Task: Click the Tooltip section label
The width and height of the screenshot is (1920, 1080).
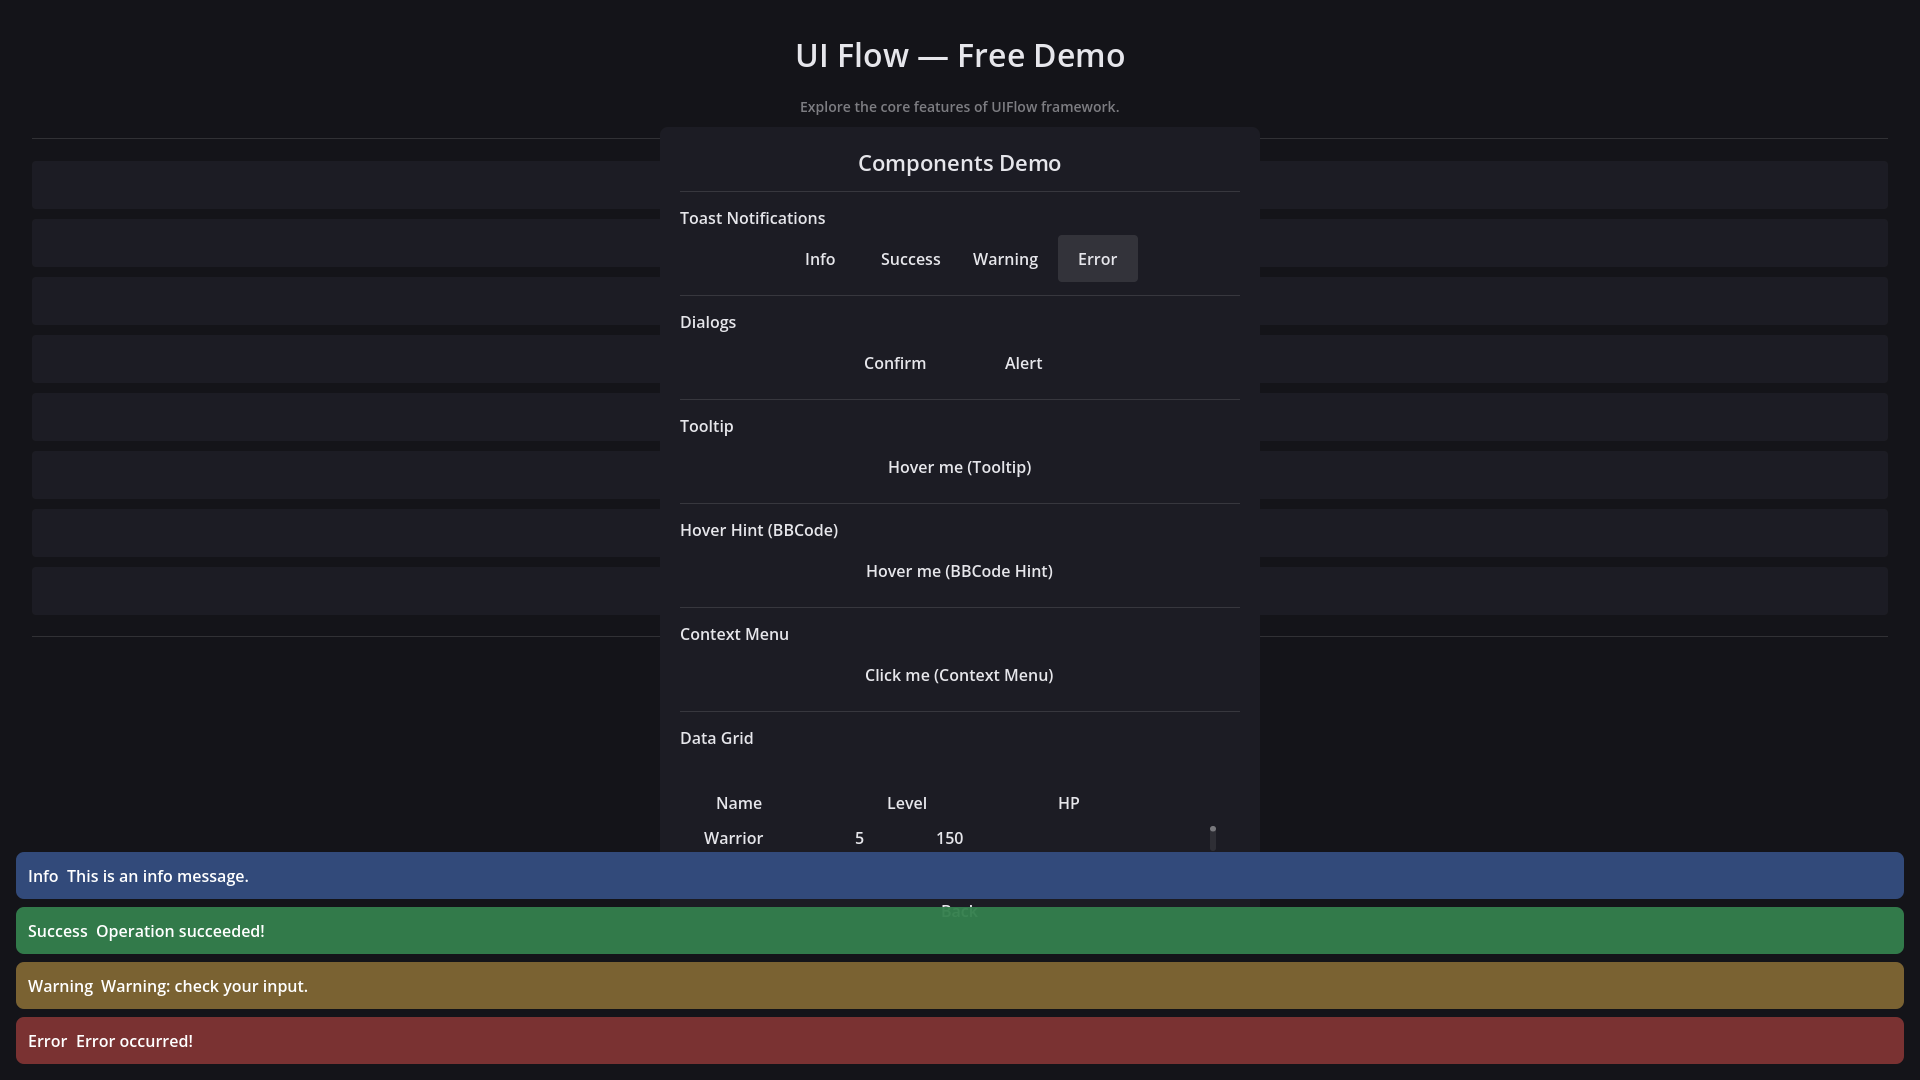Action: pyautogui.click(x=707, y=426)
